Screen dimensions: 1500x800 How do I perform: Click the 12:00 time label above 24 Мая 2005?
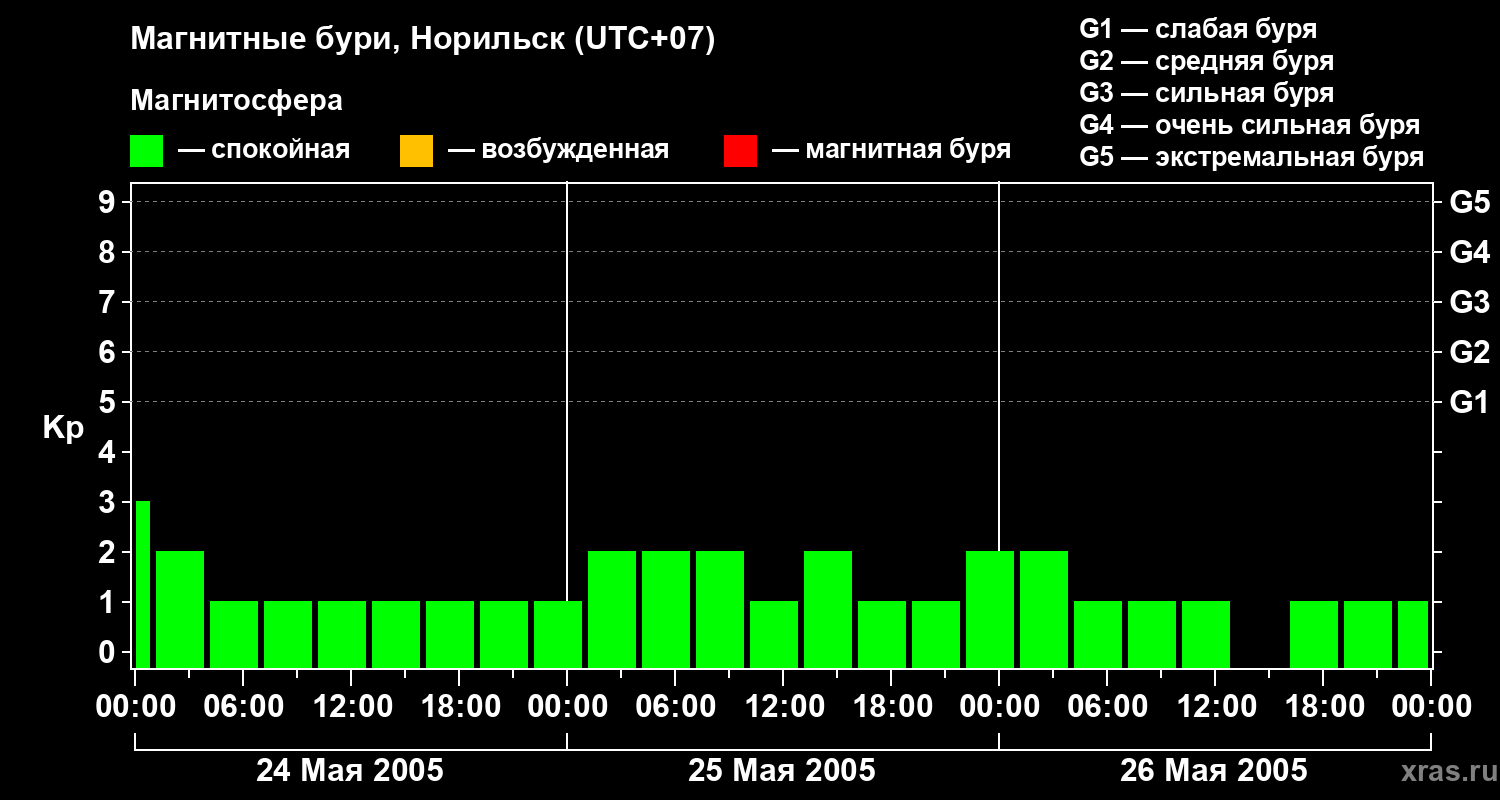[352, 707]
